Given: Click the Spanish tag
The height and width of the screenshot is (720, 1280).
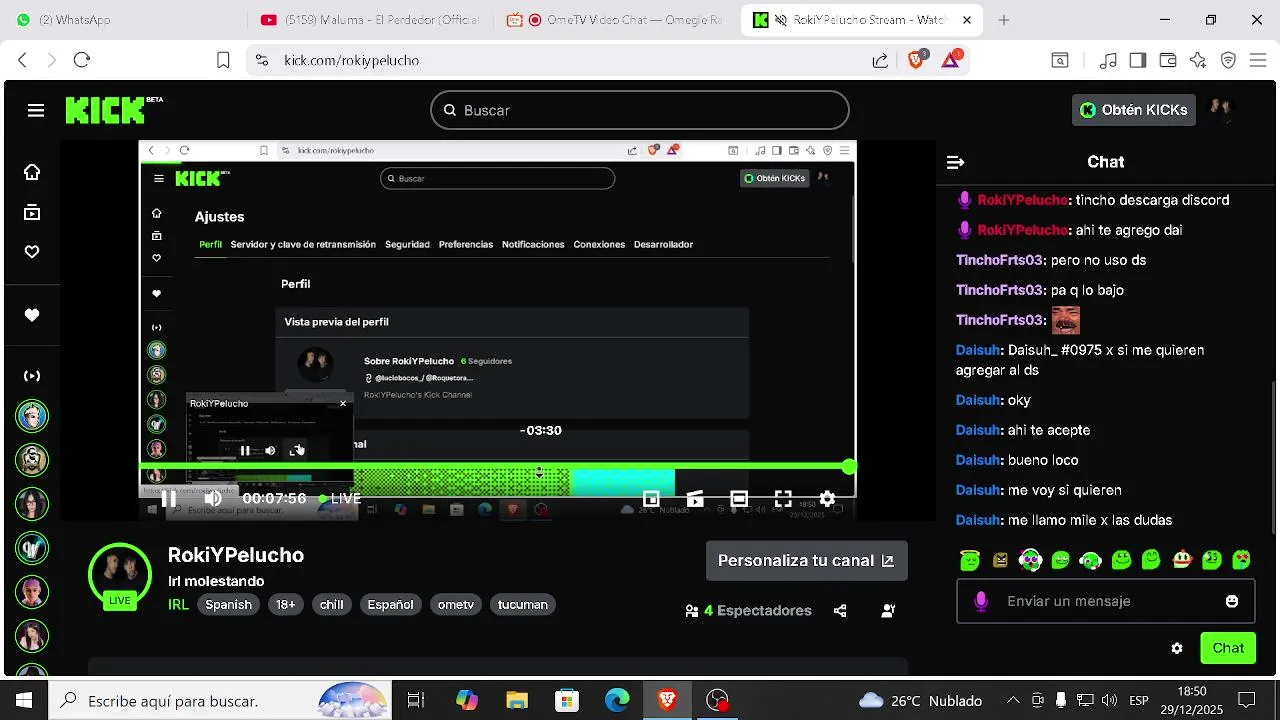Looking at the screenshot, I should (x=228, y=604).
